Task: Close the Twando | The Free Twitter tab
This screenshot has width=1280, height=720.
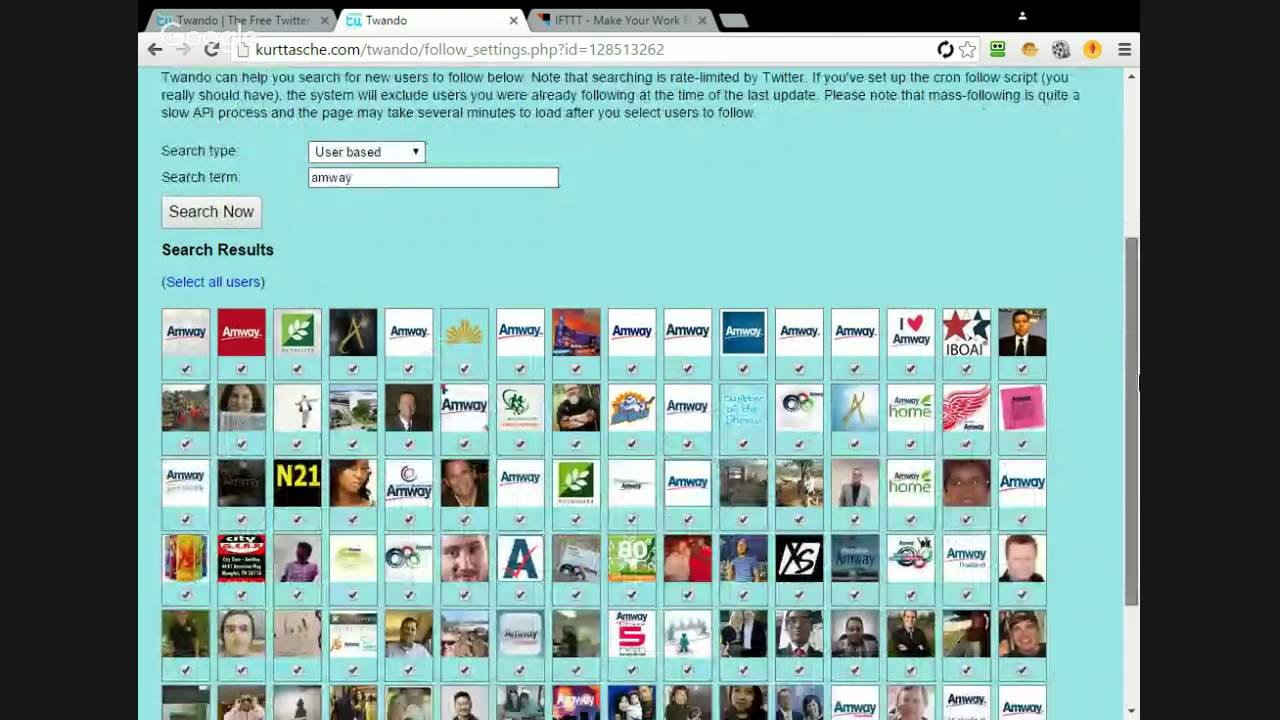Action: click(x=324, y=20)
